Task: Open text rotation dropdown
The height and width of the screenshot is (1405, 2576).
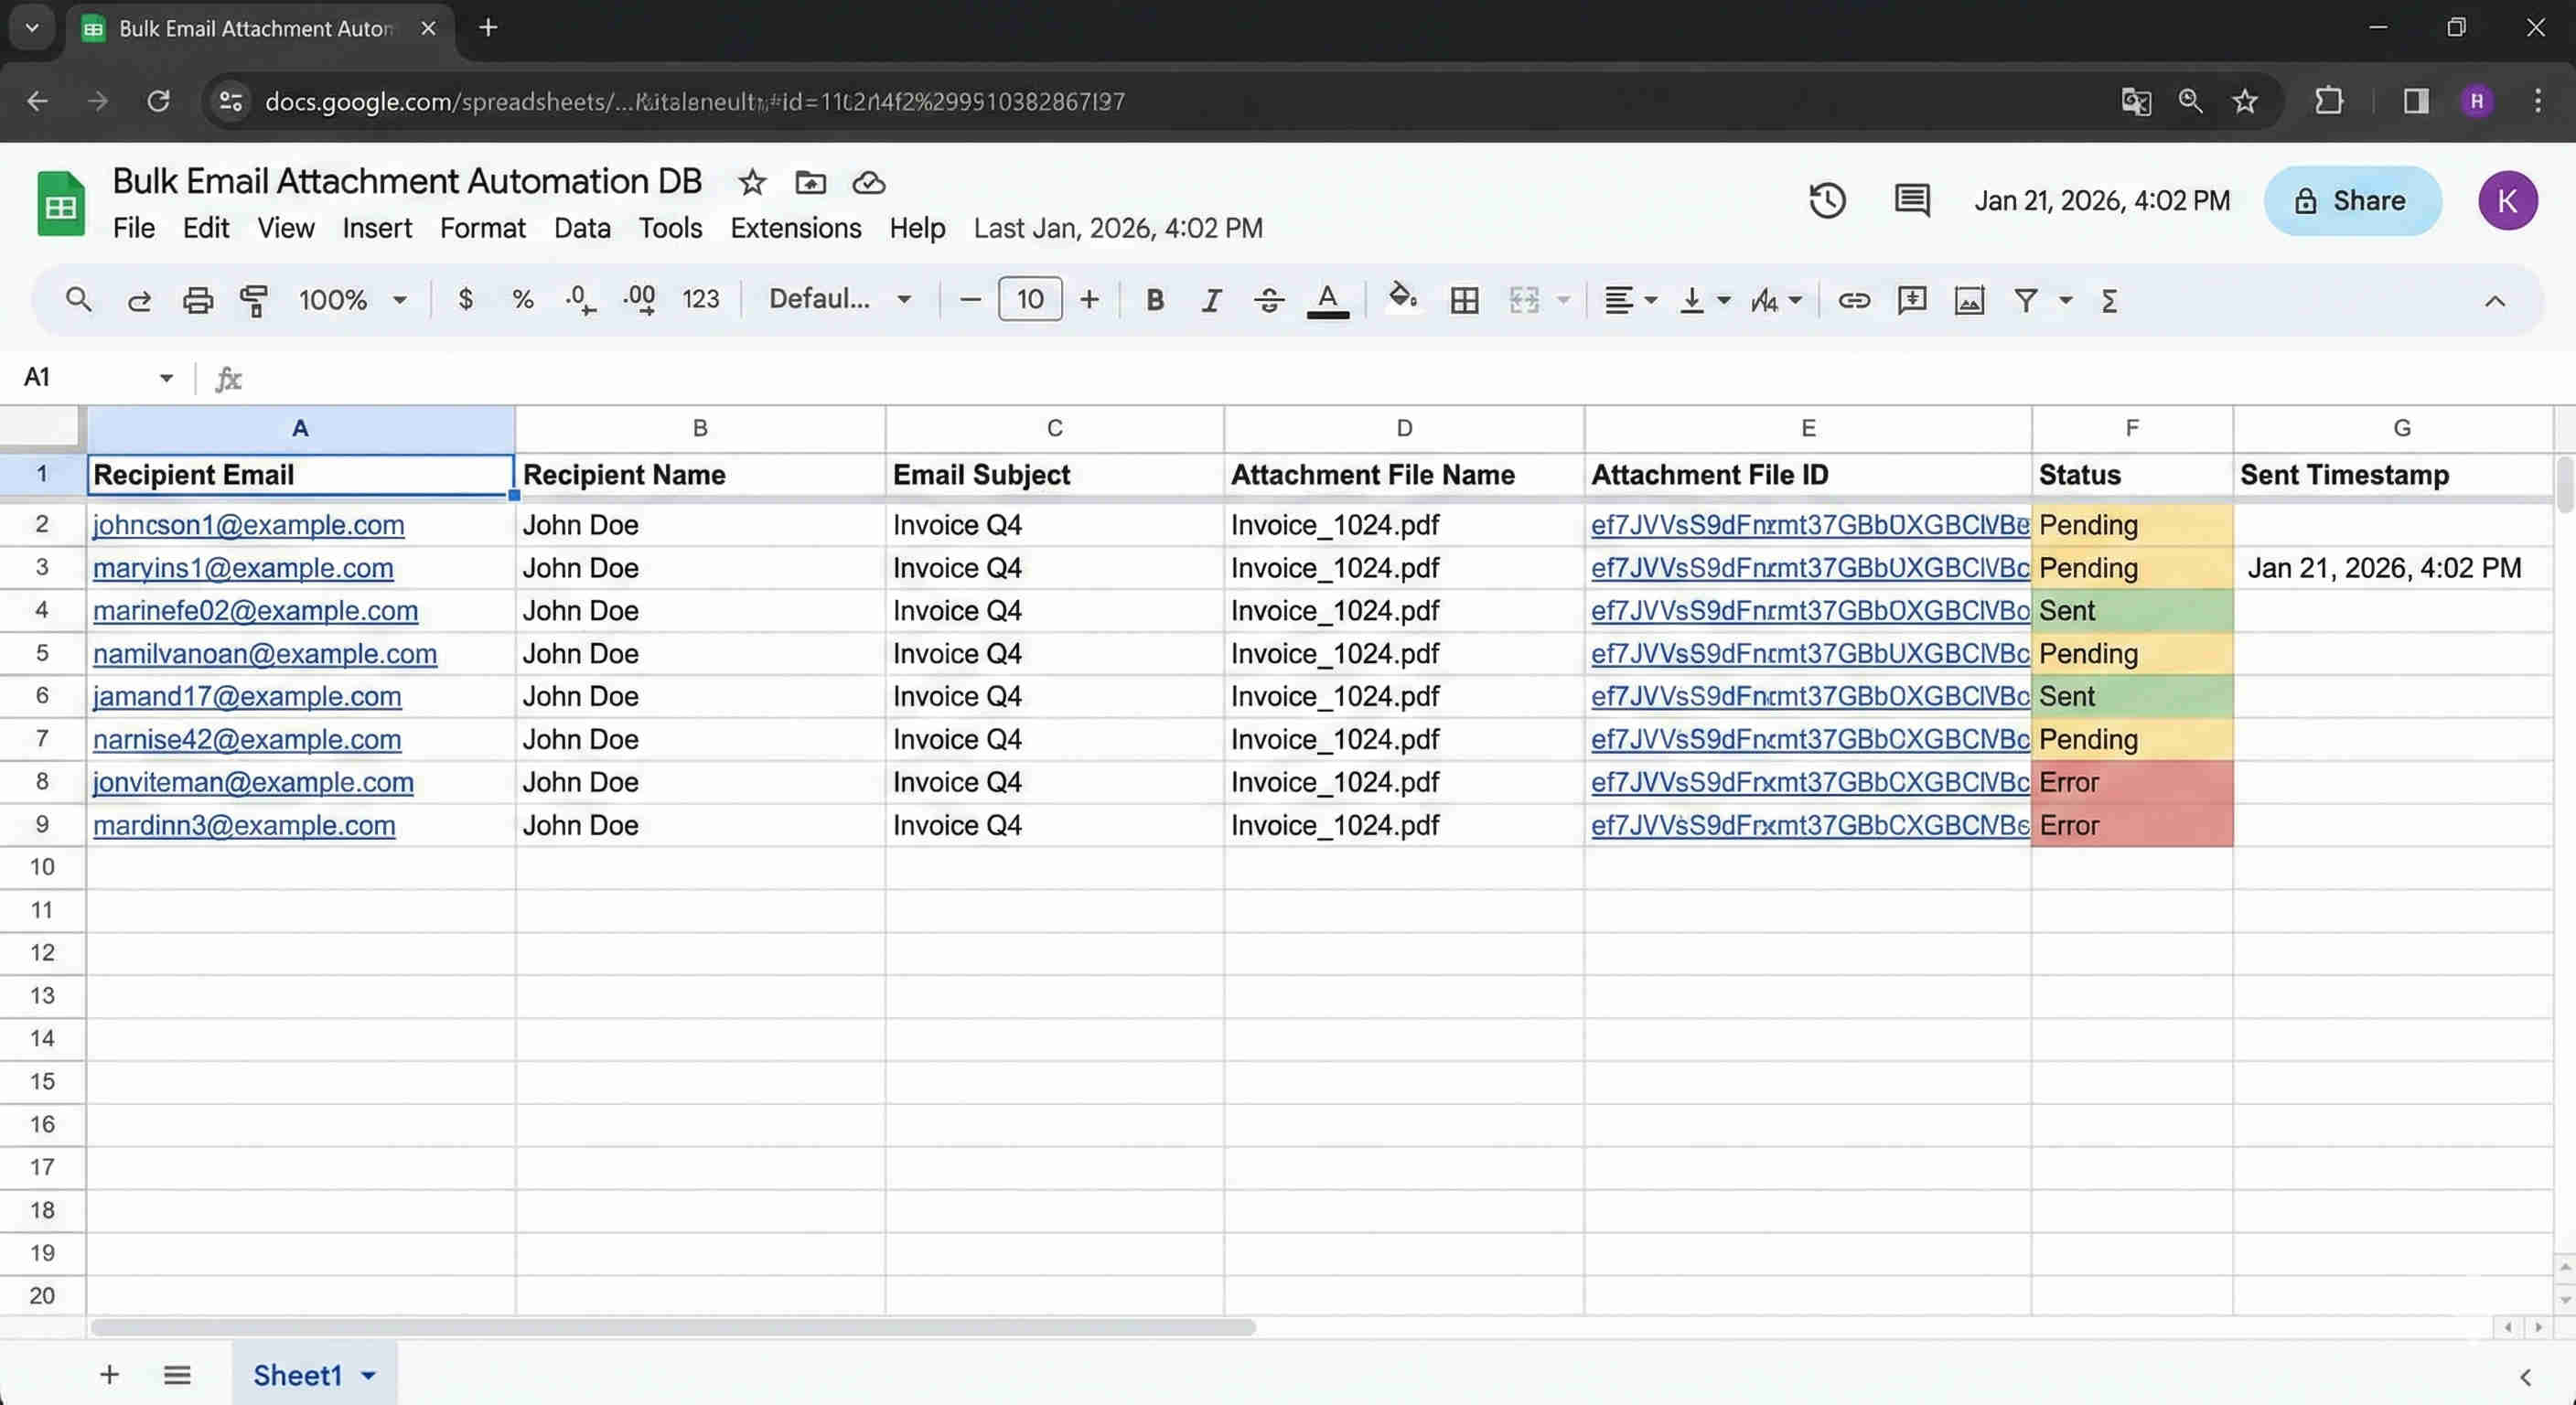Action: tap(1776, 300)
